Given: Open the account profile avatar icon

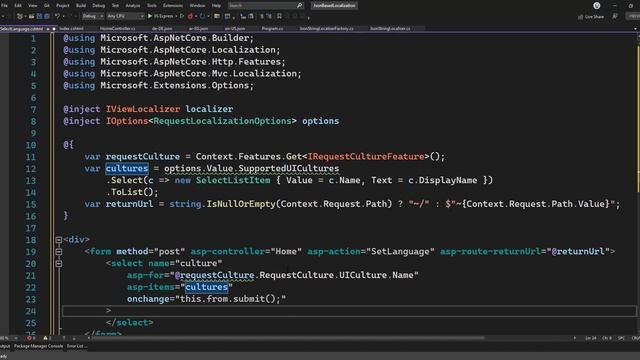Looking at the screenshot, I should click(597, 6).
